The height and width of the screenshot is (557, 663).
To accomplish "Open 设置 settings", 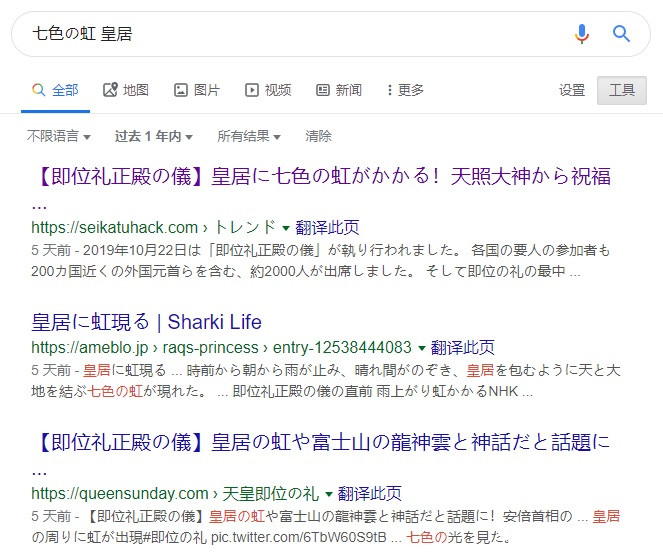I will [572, 90].
